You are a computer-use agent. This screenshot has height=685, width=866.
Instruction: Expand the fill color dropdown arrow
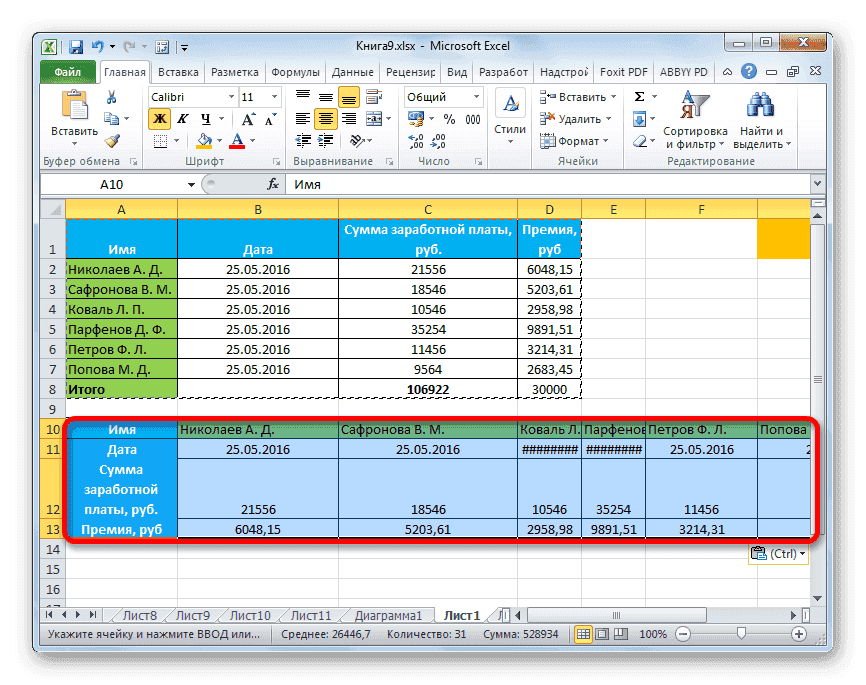click(x=218, y=140)
